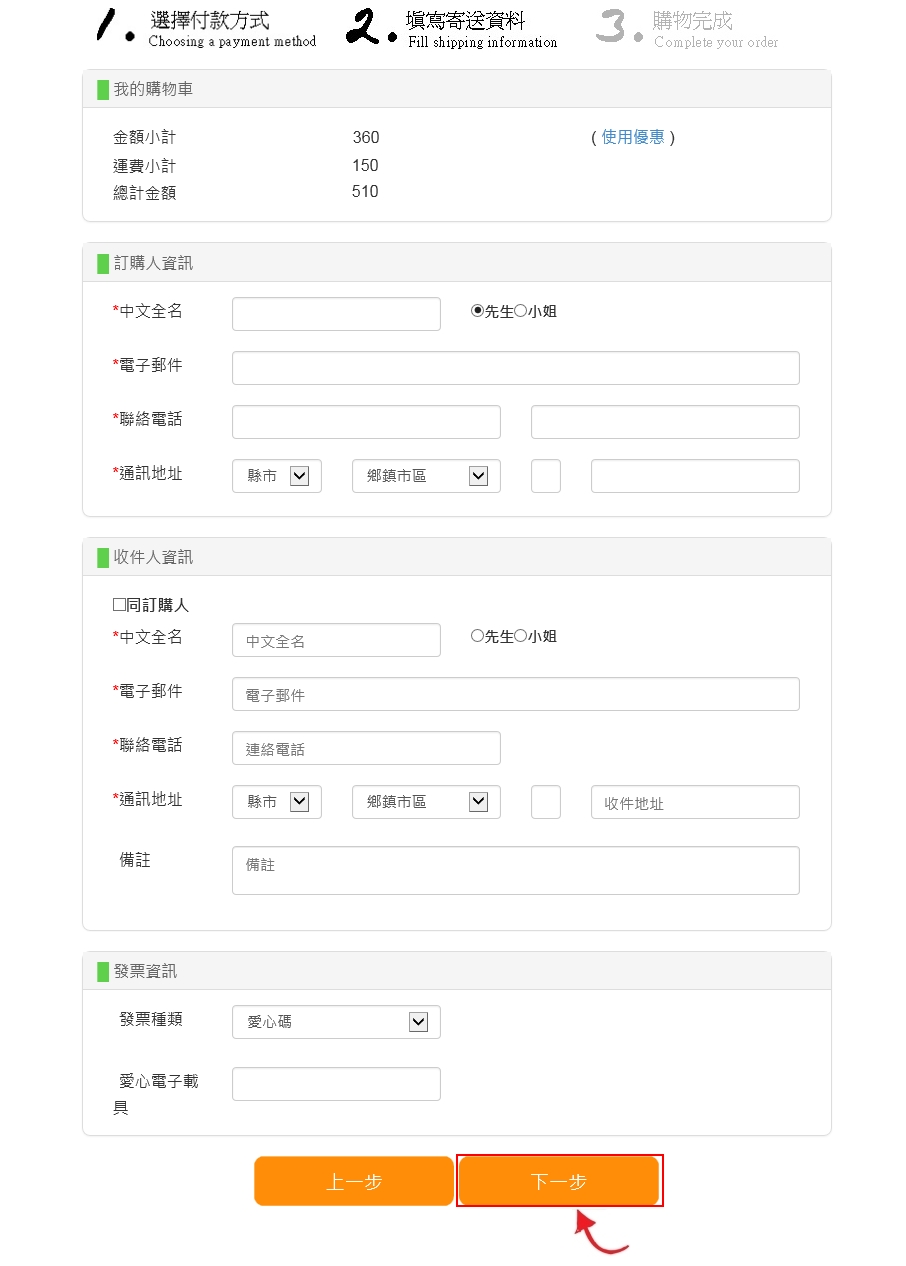Click the 愛心電子載具 carrier input field
Viewport: 906px width, 1266px height.
(336, 1084)
